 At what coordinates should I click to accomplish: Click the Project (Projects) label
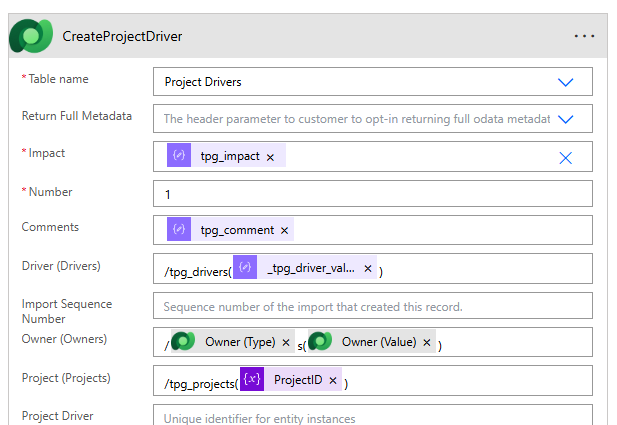66,378
